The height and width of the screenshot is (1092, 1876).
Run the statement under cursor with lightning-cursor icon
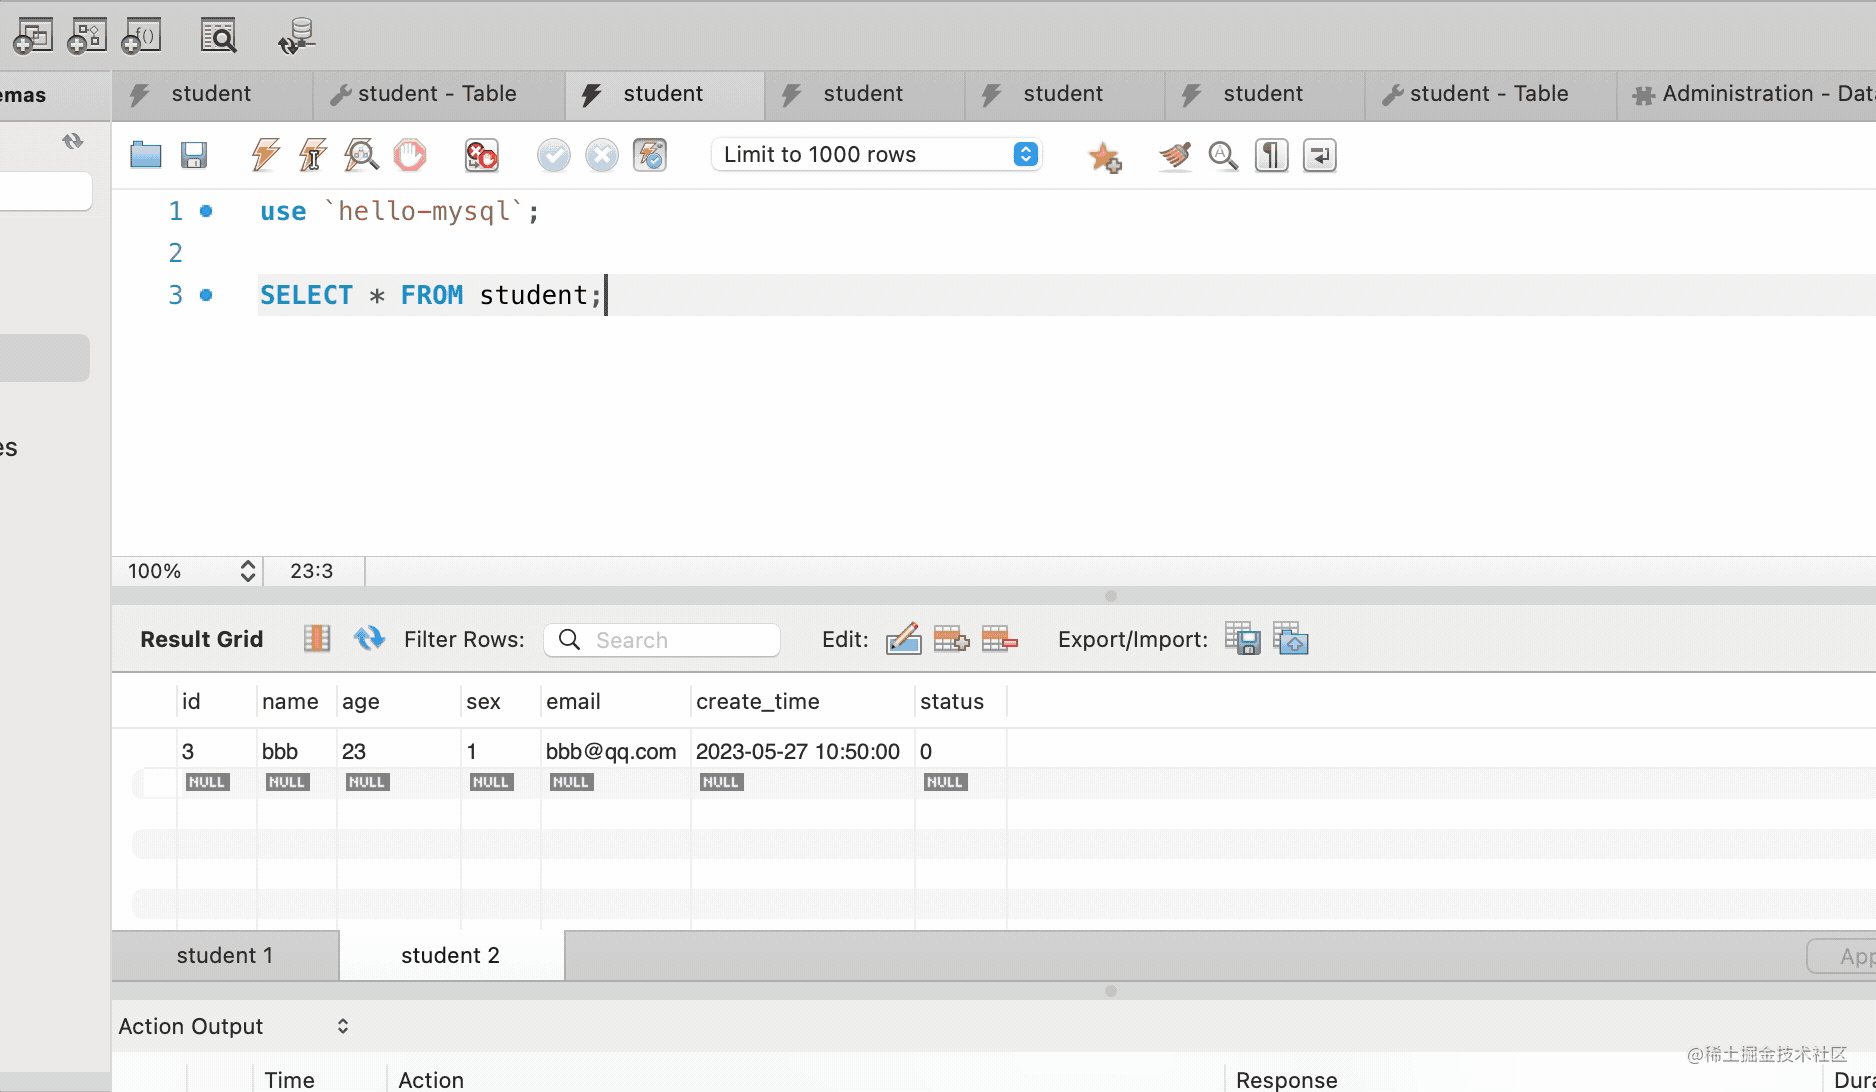pyautogui.click(x=313, y=155)
